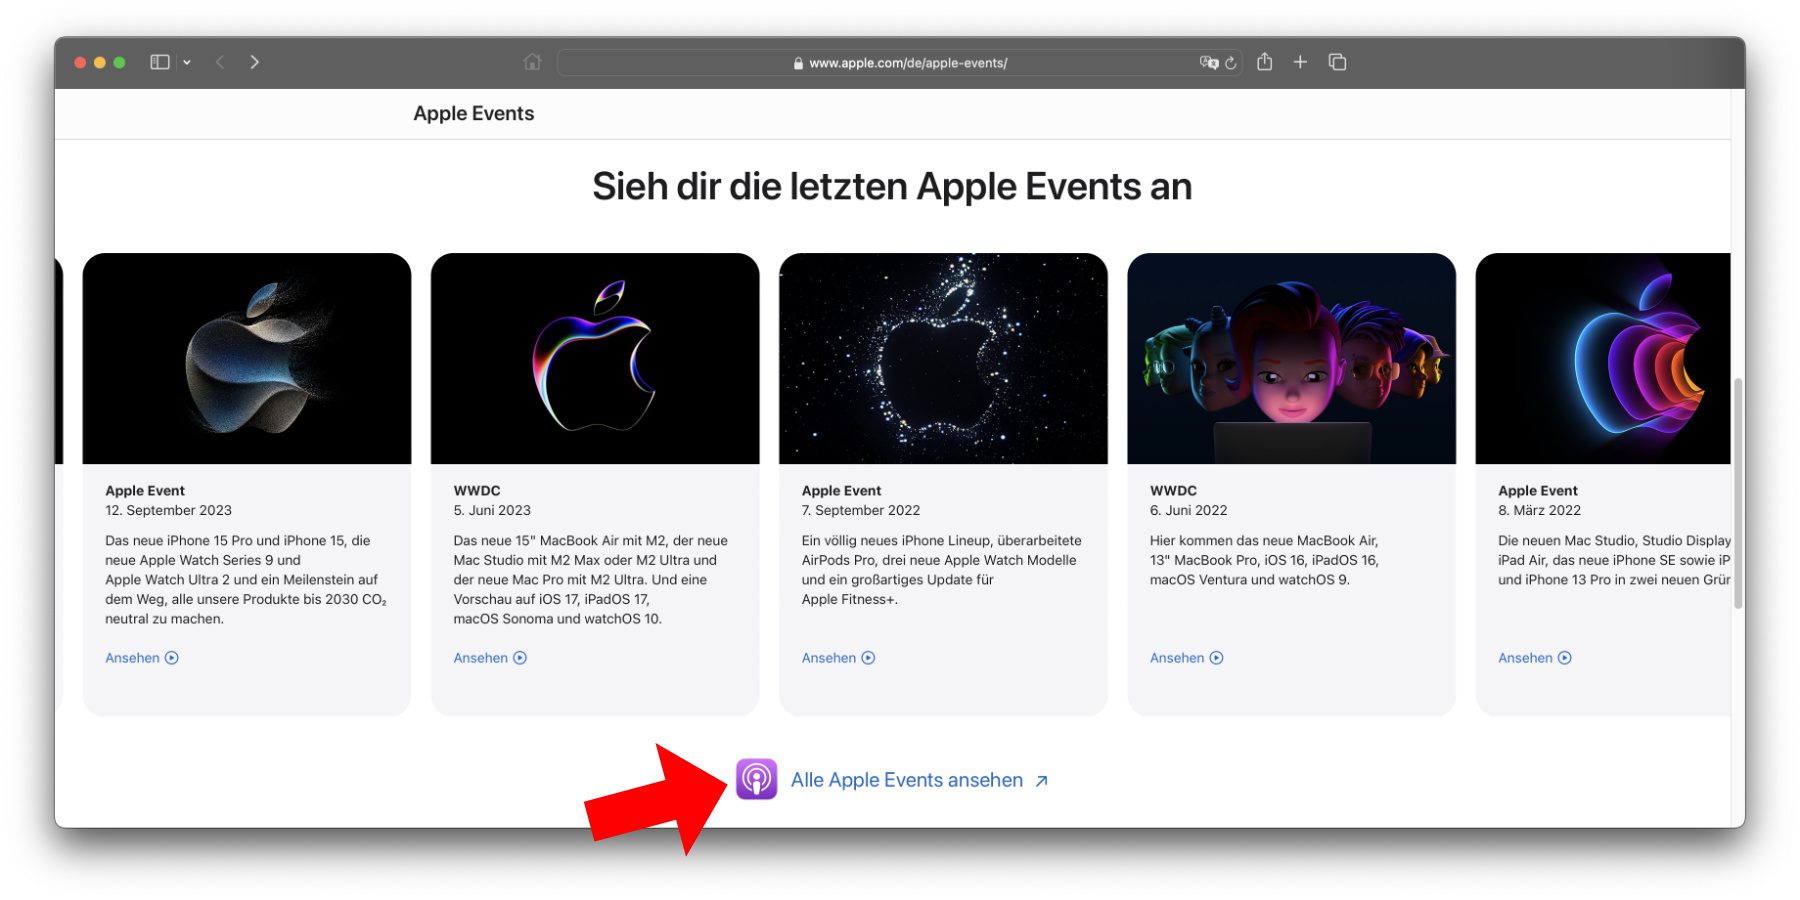This screenshot has width=1800, height=900.
Task: Open the sidebar dropdown chevron
Action: [x=187, y=62]
